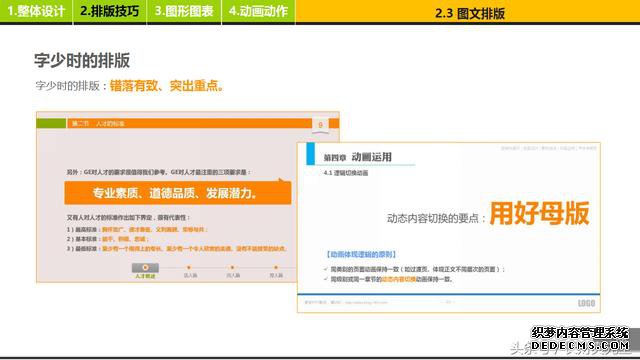Click the 4.1 subsection line

tap(346, 173)
